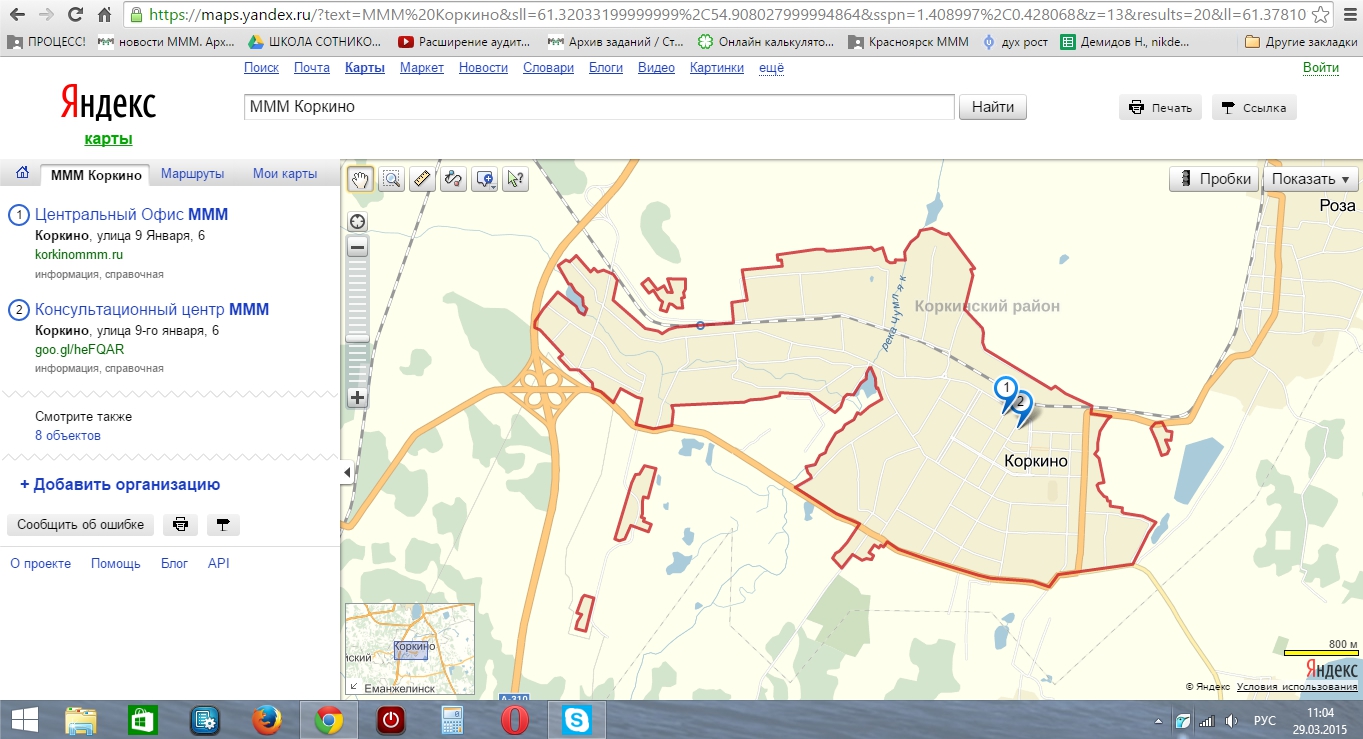Focus the search field containing 'МММ Коркино'
The height and width of the screenshot is (739, 1363).
[599, 107]
